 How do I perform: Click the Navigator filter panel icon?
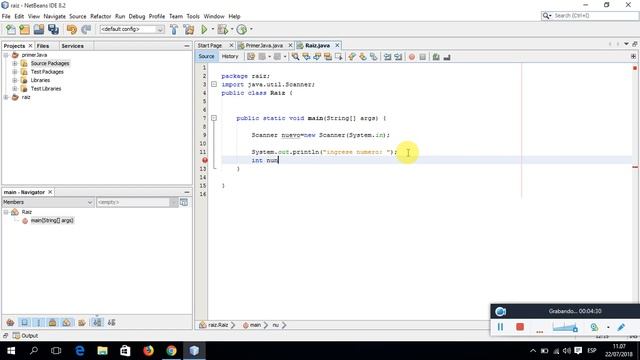click(184, 202)
